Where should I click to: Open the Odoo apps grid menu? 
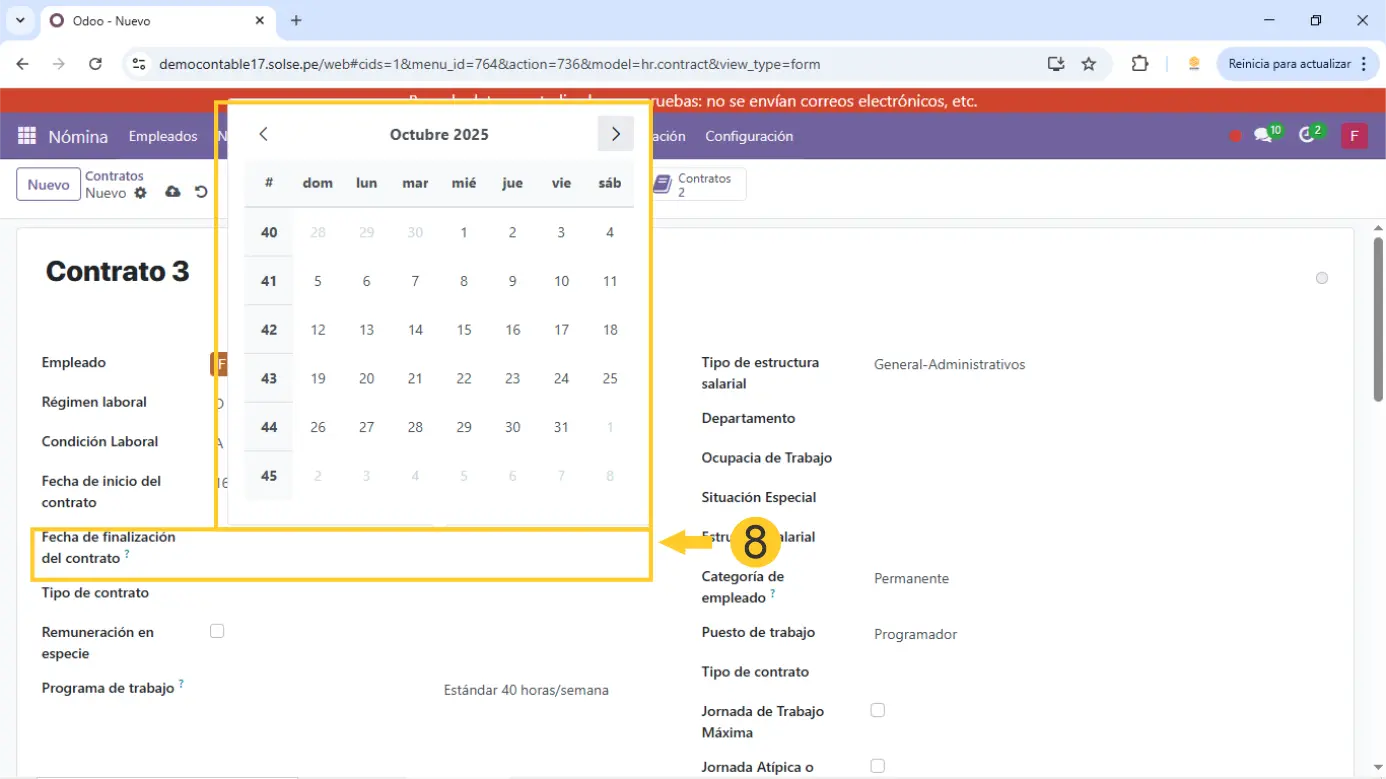pos(27,136)
